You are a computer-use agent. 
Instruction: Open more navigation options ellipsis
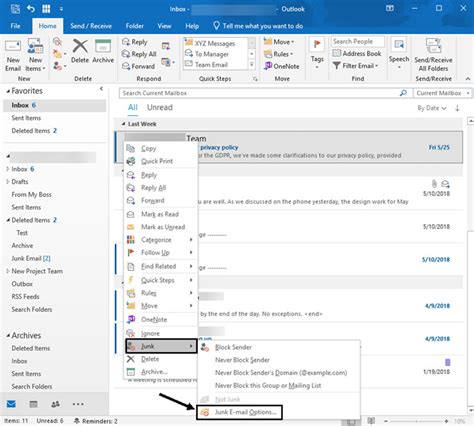click(x=78, y=404)
